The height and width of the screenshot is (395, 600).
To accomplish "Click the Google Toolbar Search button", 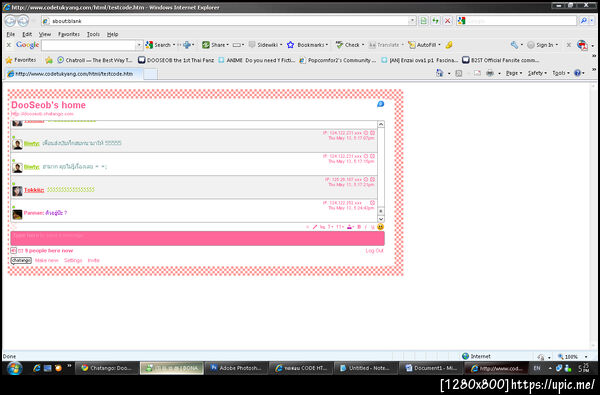I will tap(160, 45).
